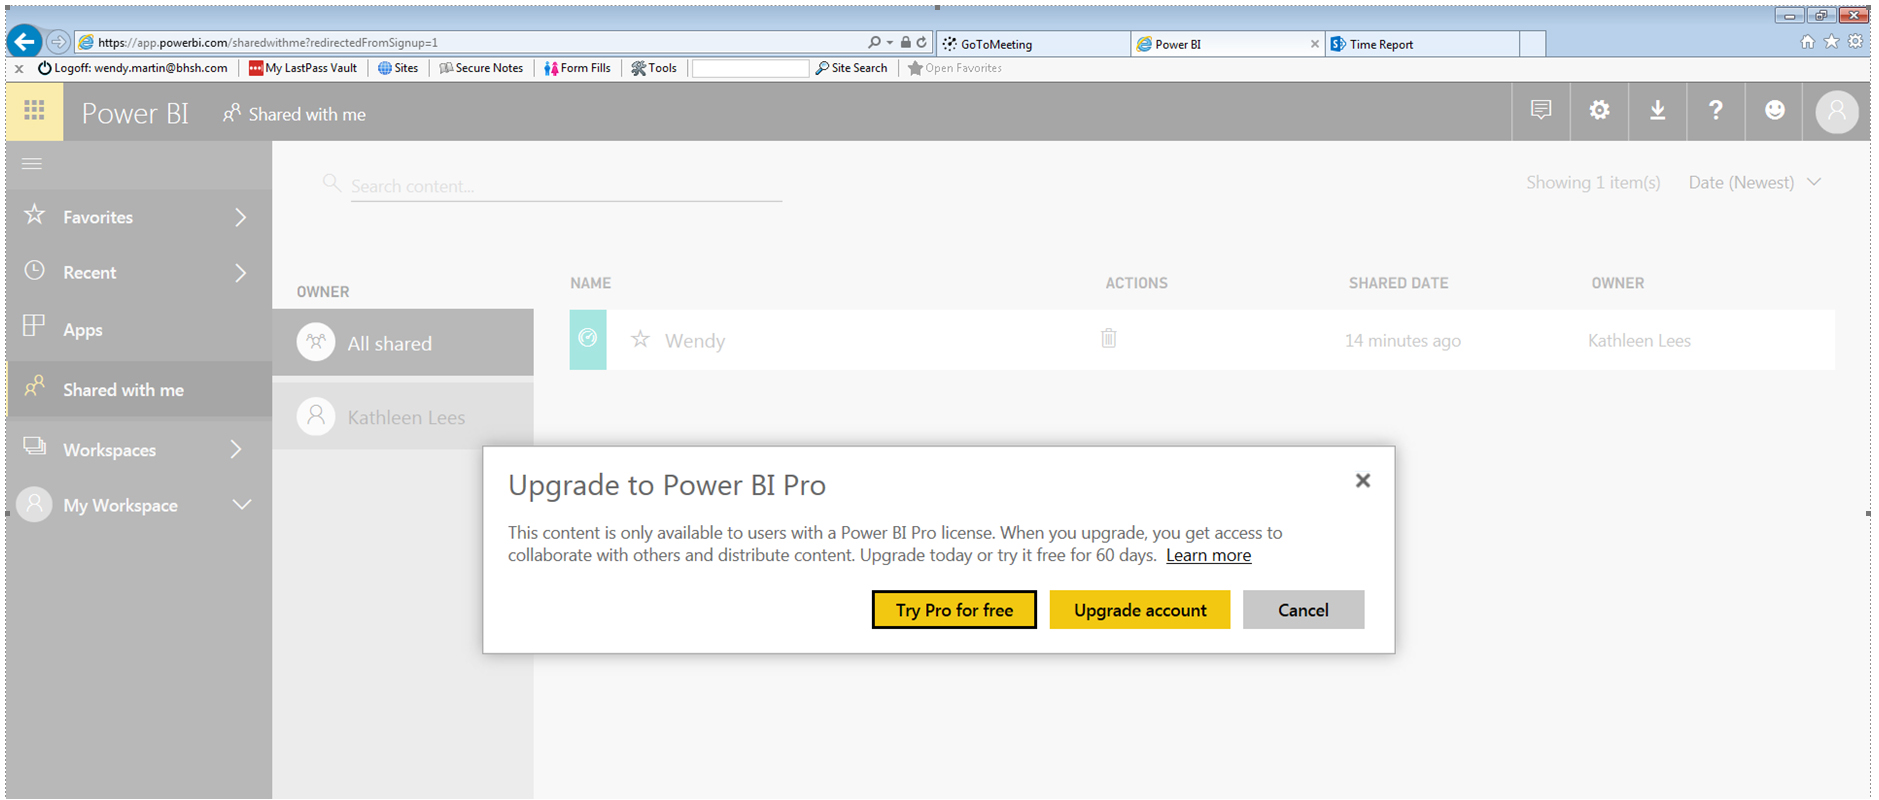Open the Power BI app launcher grid
Image resolution: width=1879 pixels, height=800 pixels.
point(34,111)
